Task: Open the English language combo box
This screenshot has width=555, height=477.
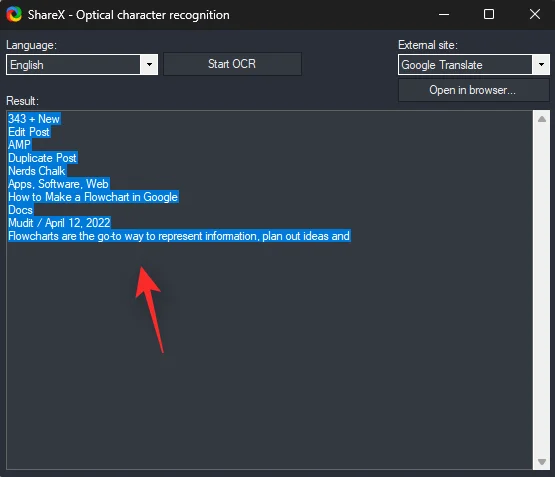Action: coord(82,64)
